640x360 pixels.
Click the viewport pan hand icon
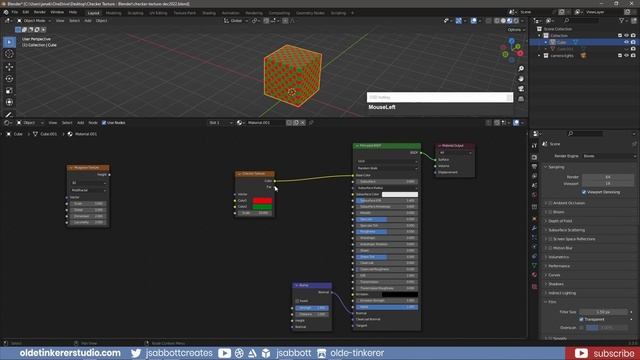coord(521,79)
